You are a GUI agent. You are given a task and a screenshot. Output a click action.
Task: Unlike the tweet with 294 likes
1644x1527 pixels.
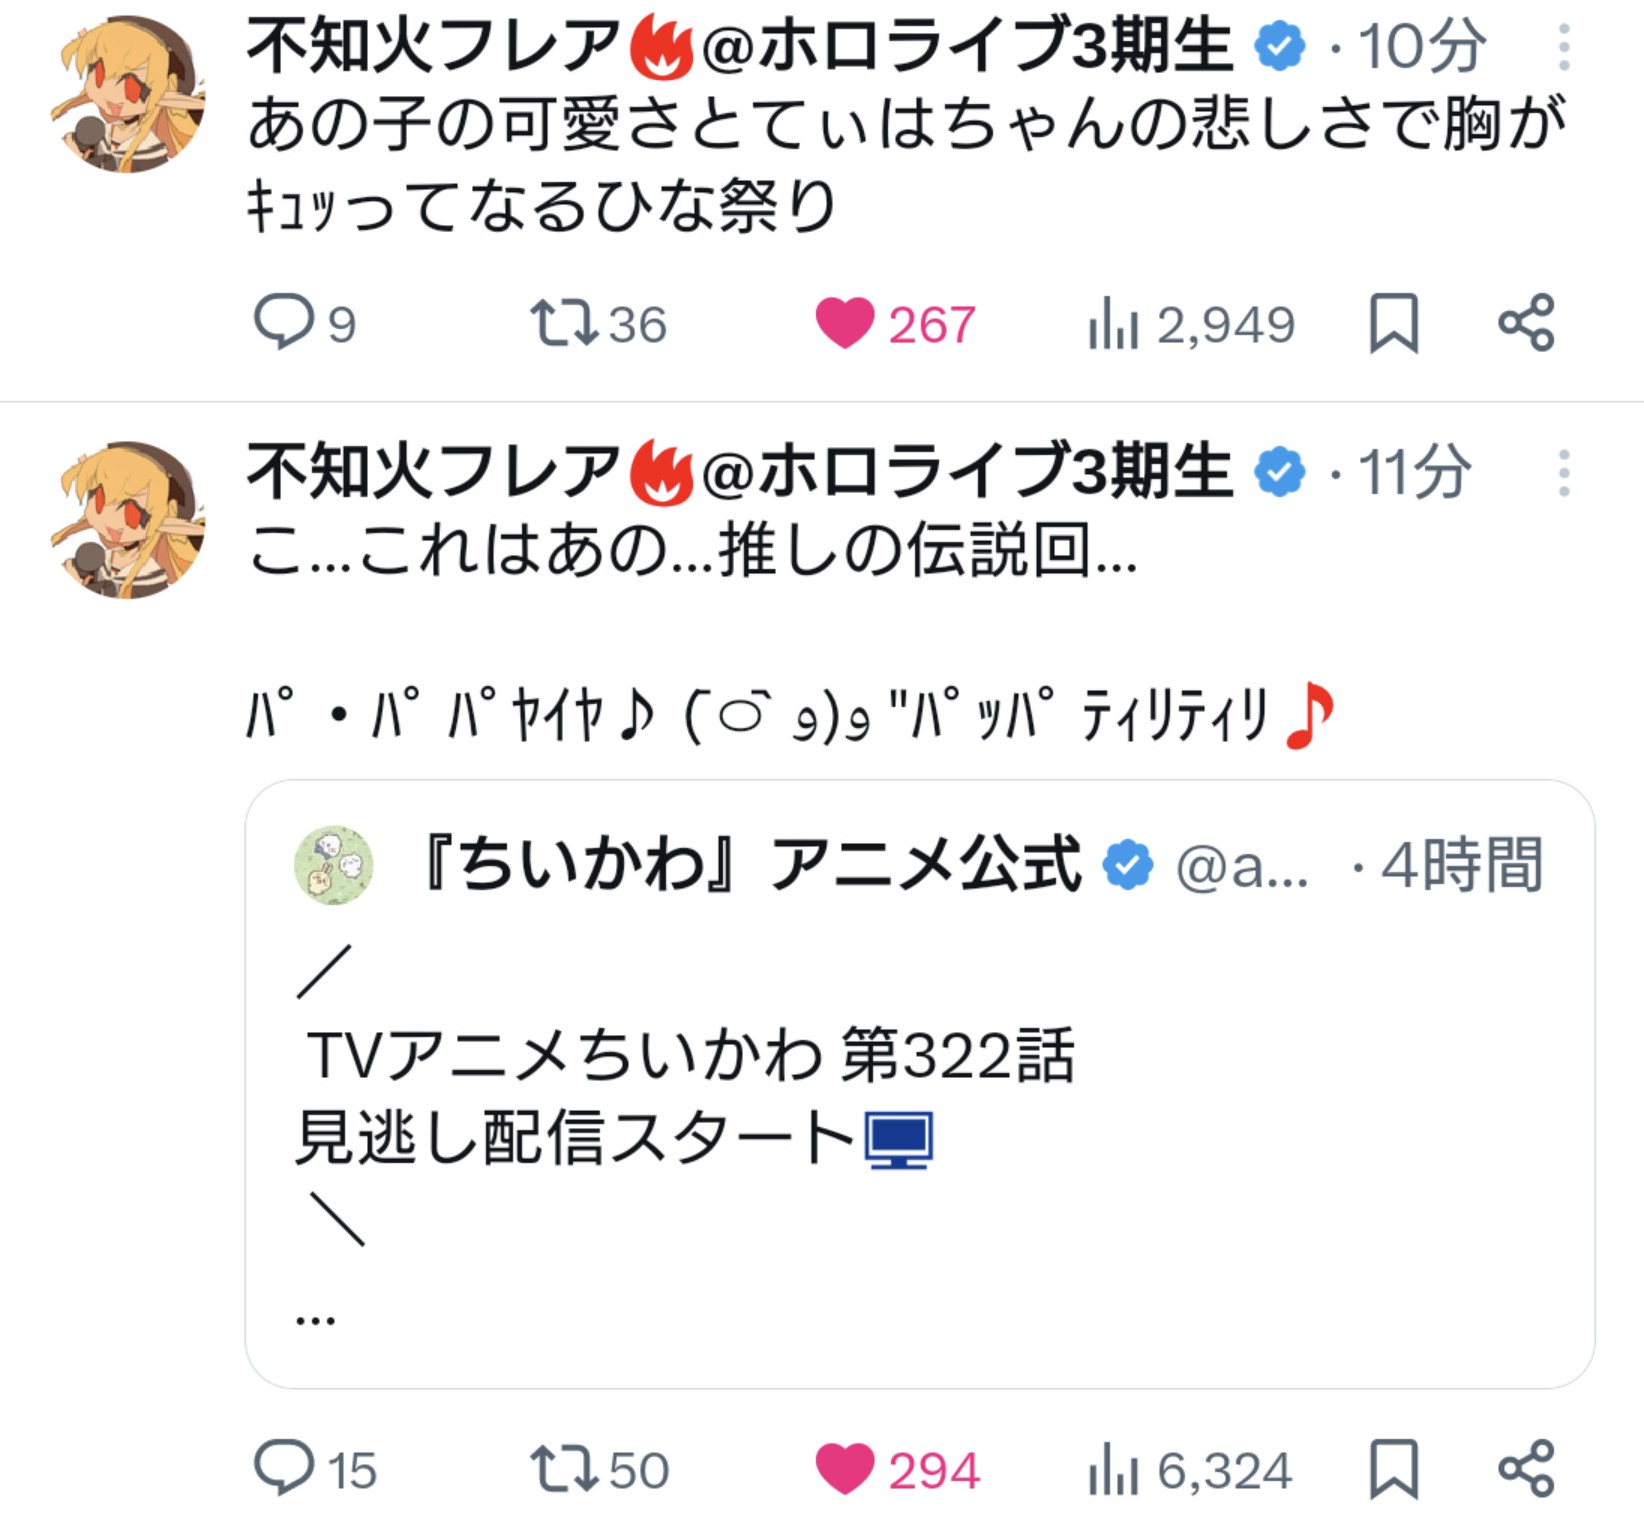tap(845, 1468)
